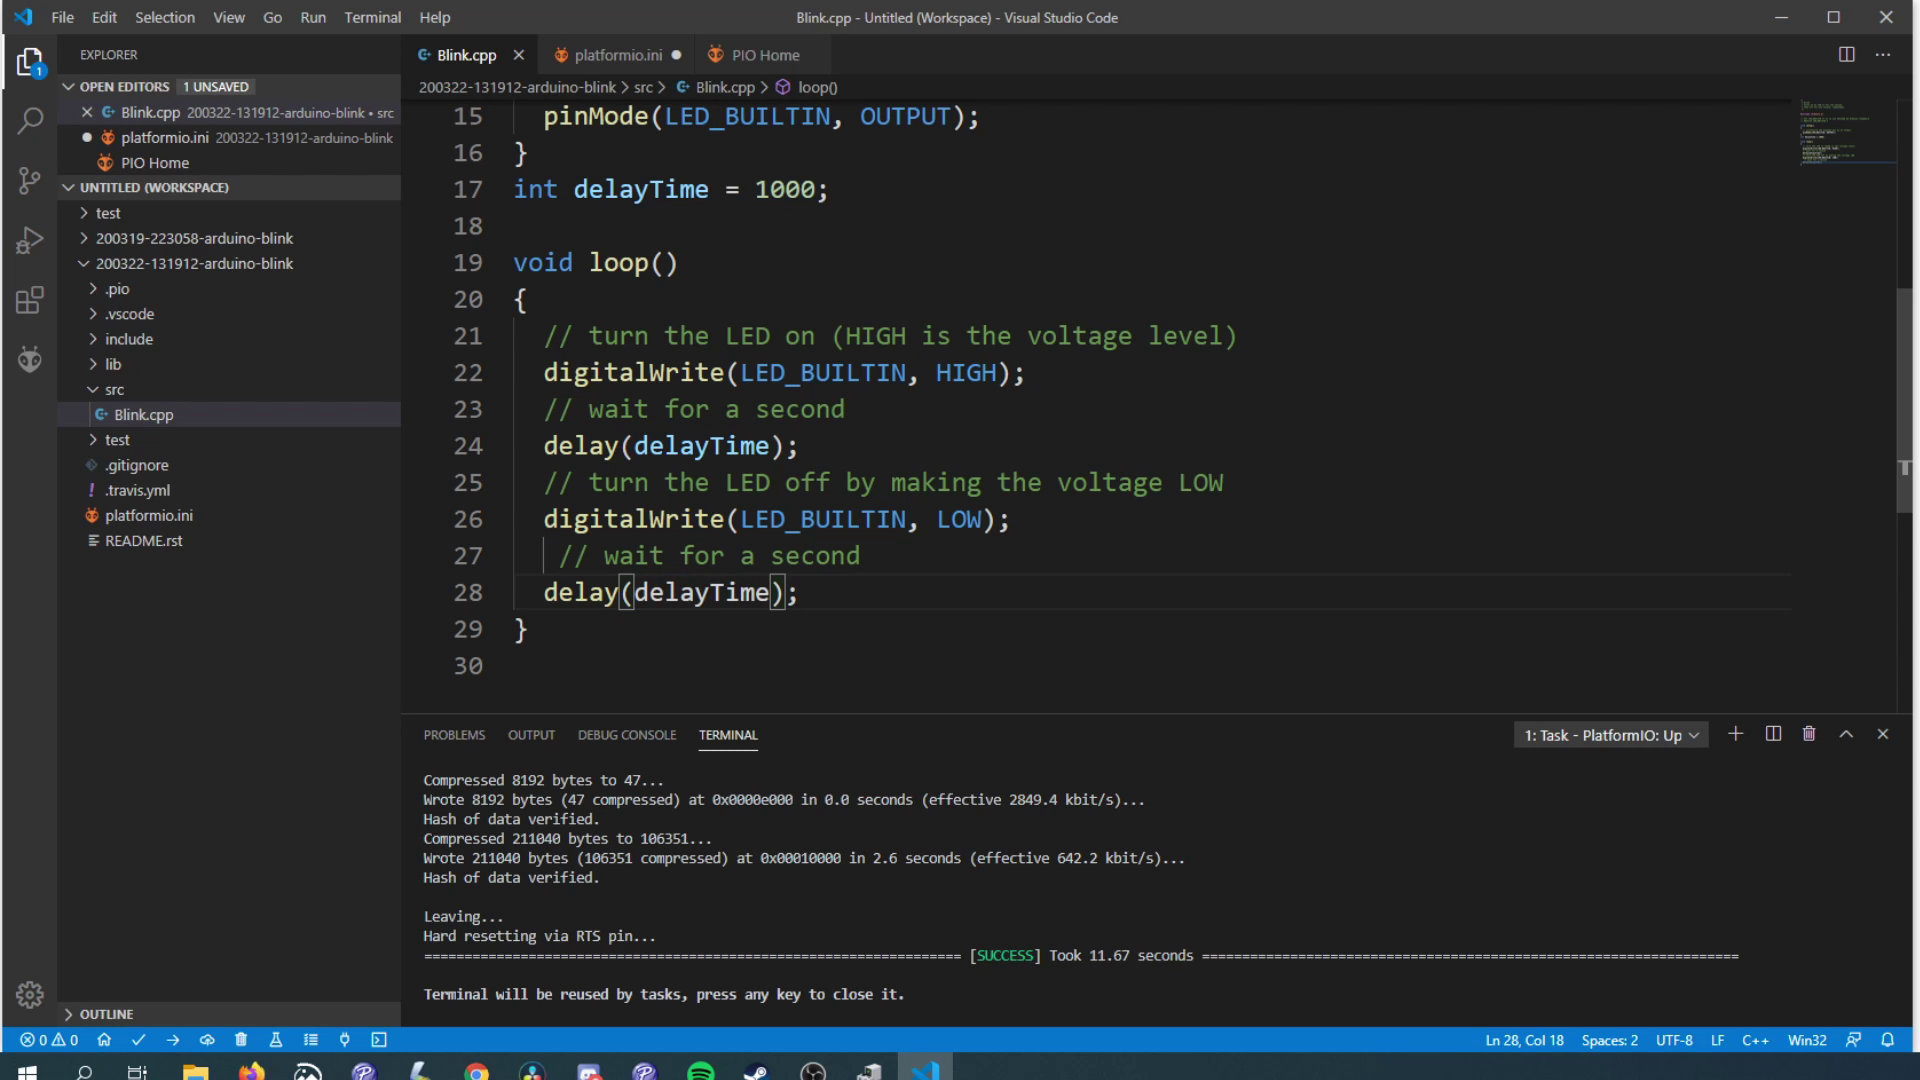Open PlatformIO sidebar via alien icon
This screenshot has width=1920, height=1080.
coord(30,359)
